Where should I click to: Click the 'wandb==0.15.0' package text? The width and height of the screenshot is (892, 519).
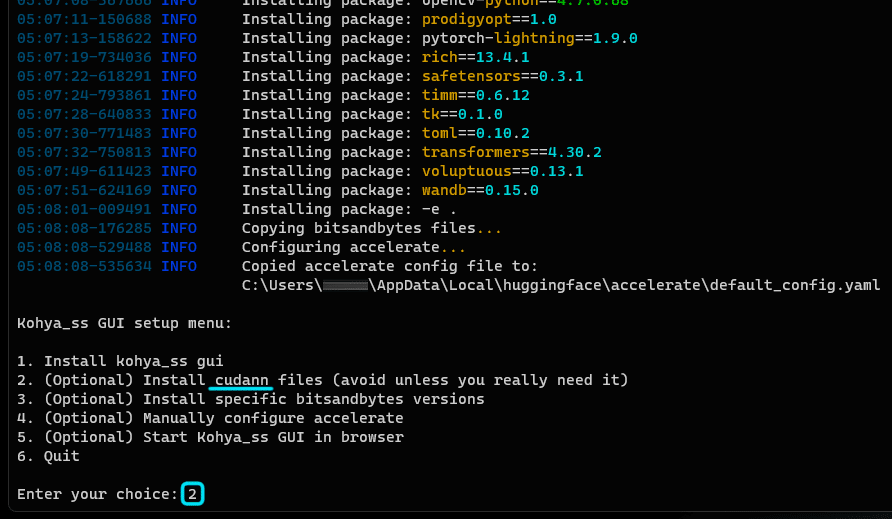480,190
